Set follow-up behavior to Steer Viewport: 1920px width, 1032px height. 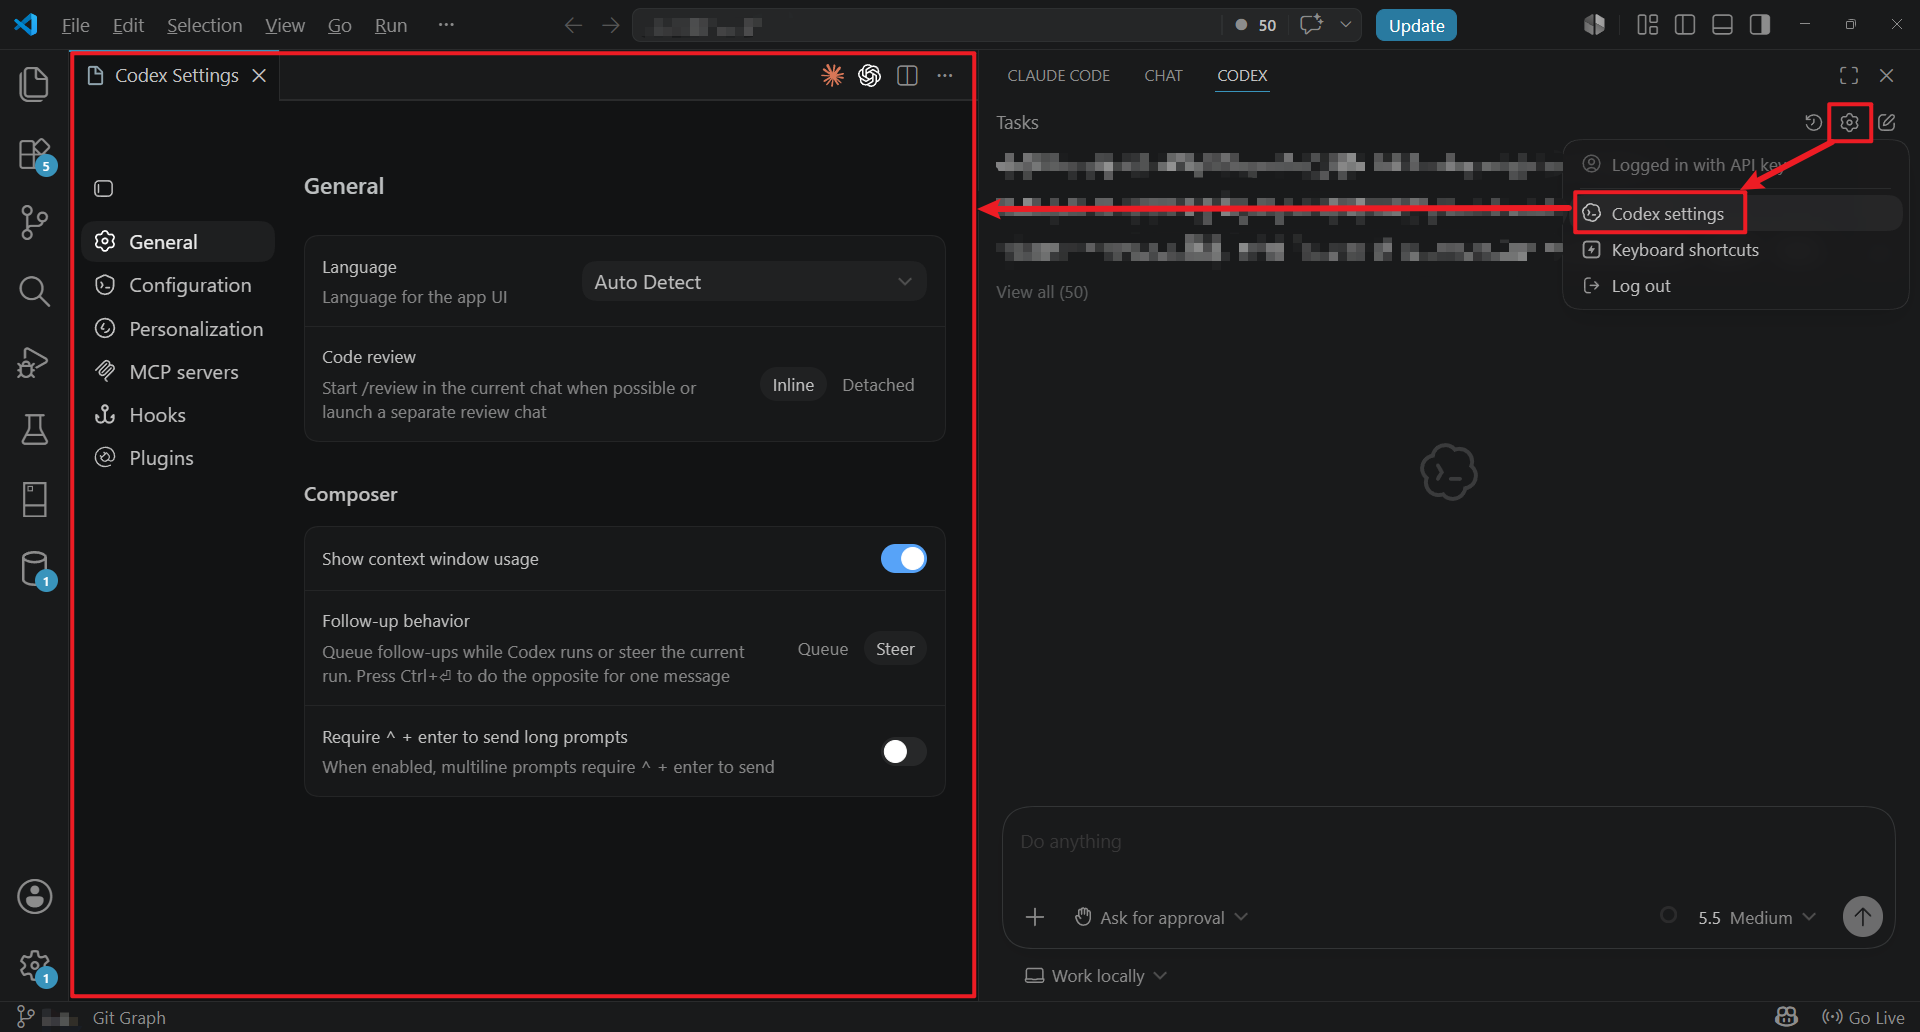pyautogui.click(x=895, y=649)
